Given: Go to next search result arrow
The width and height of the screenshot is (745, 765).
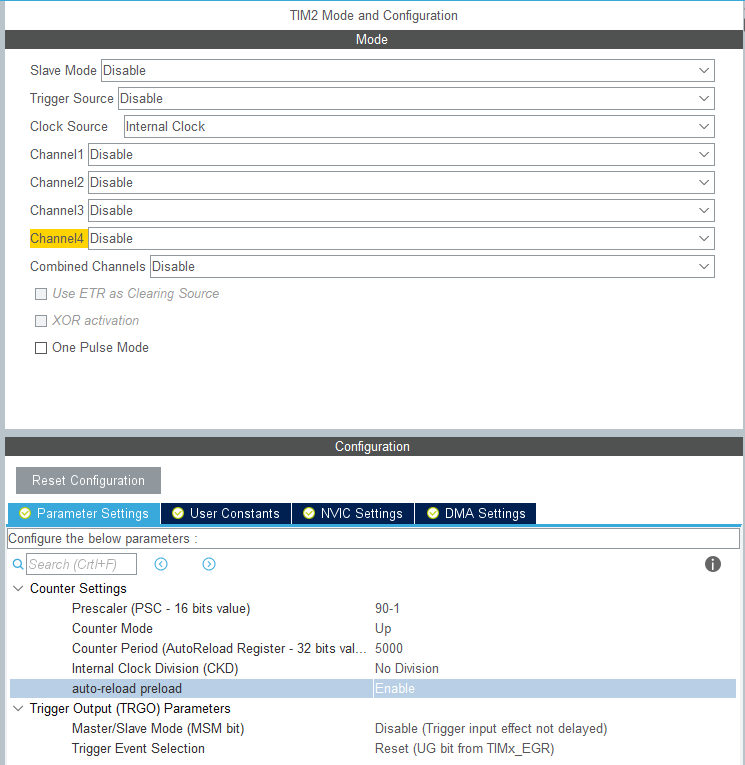Looking at the screenshot, I should click(x=209, y=564).
